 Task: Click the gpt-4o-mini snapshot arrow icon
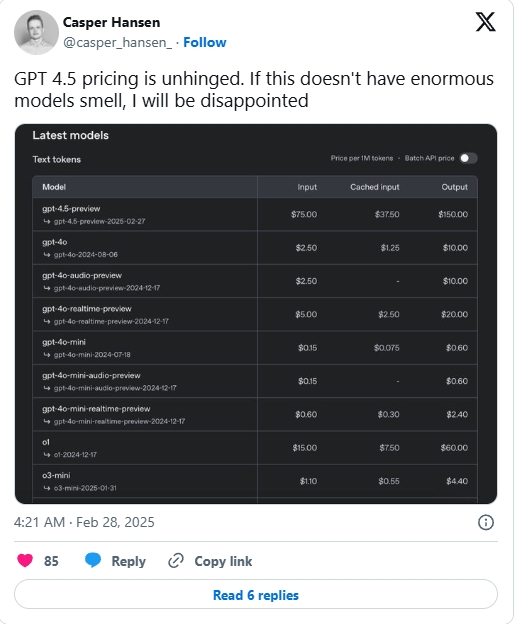pos(47,355)
